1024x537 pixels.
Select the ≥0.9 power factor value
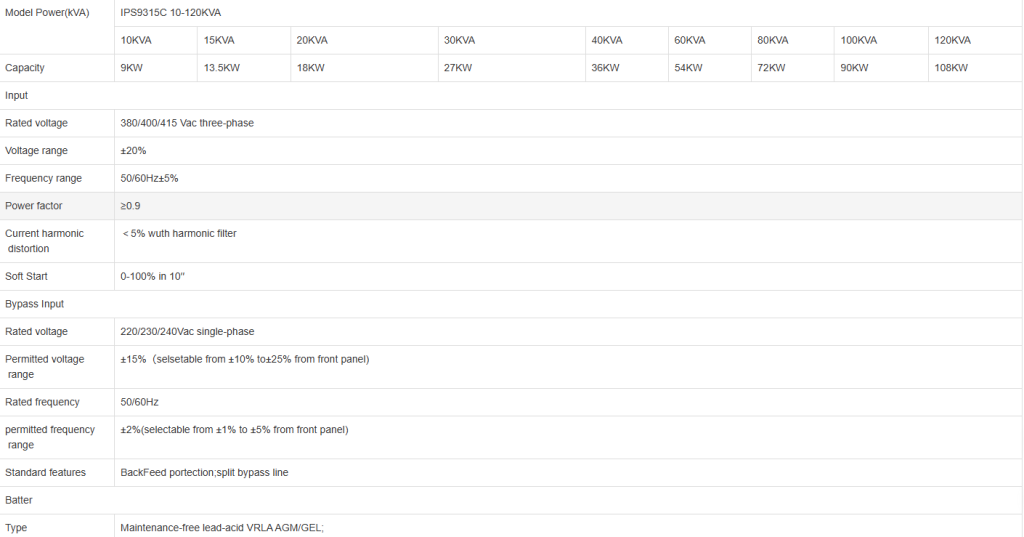(x=130, y=206)
